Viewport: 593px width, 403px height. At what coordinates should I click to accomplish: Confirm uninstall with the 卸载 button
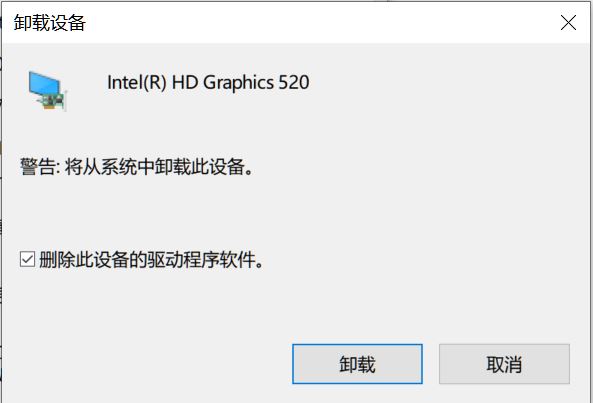click(x=357, y=364)
